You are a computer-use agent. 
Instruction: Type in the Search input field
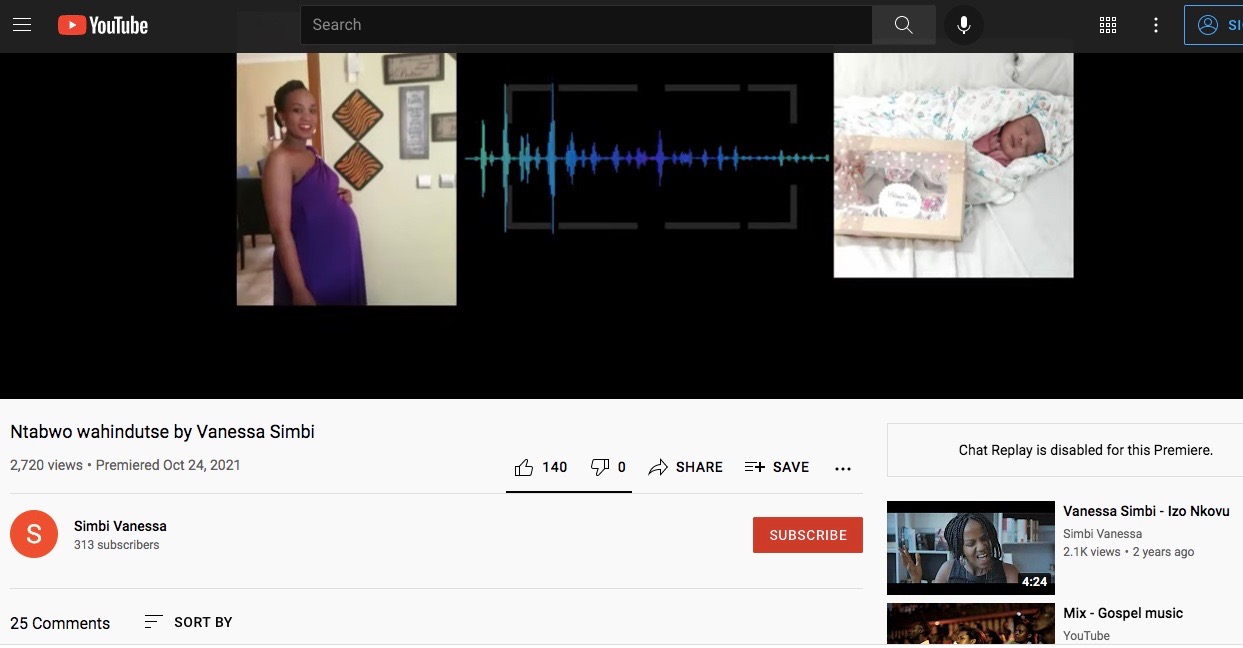585,25
